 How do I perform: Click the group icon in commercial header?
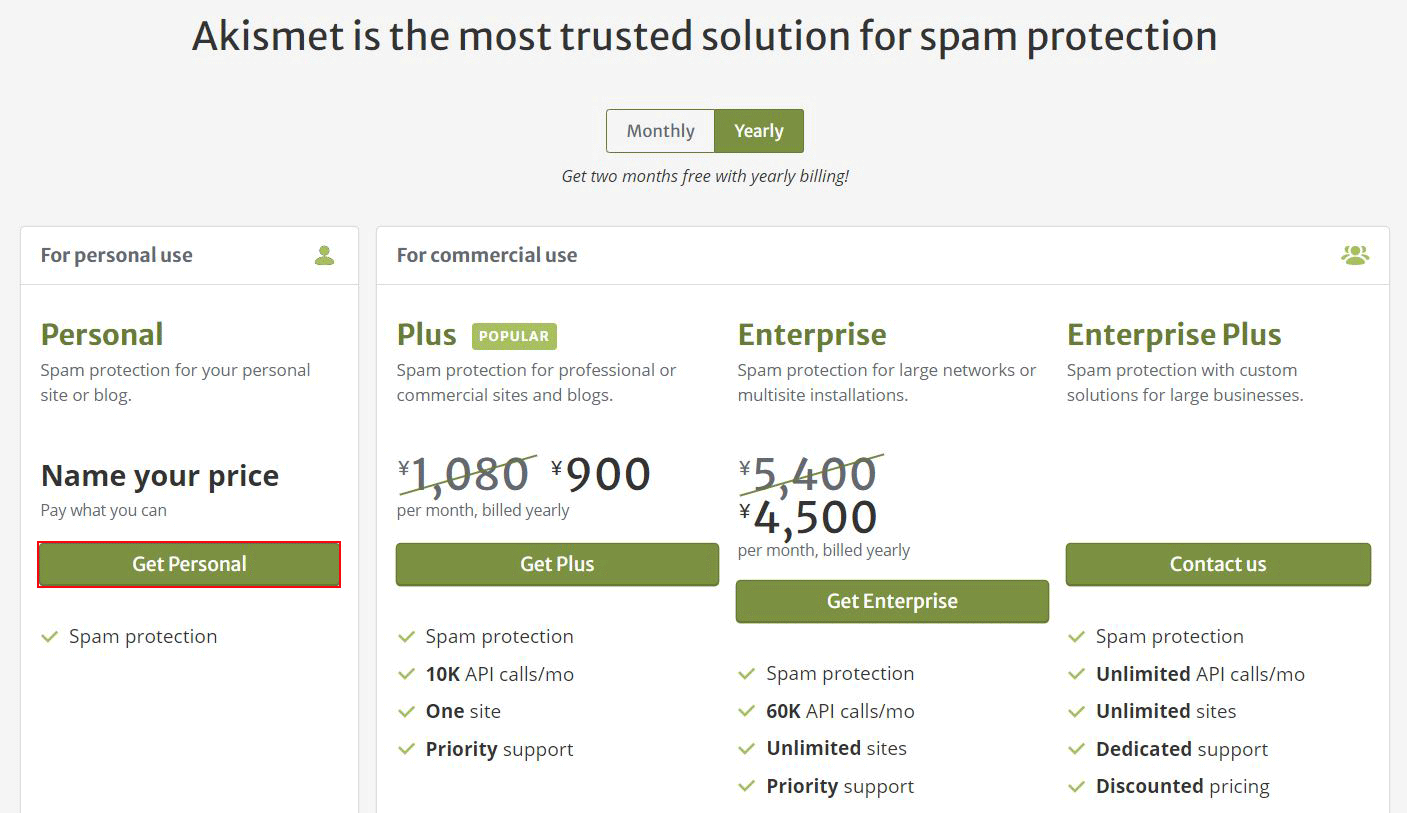[1355, 255]
